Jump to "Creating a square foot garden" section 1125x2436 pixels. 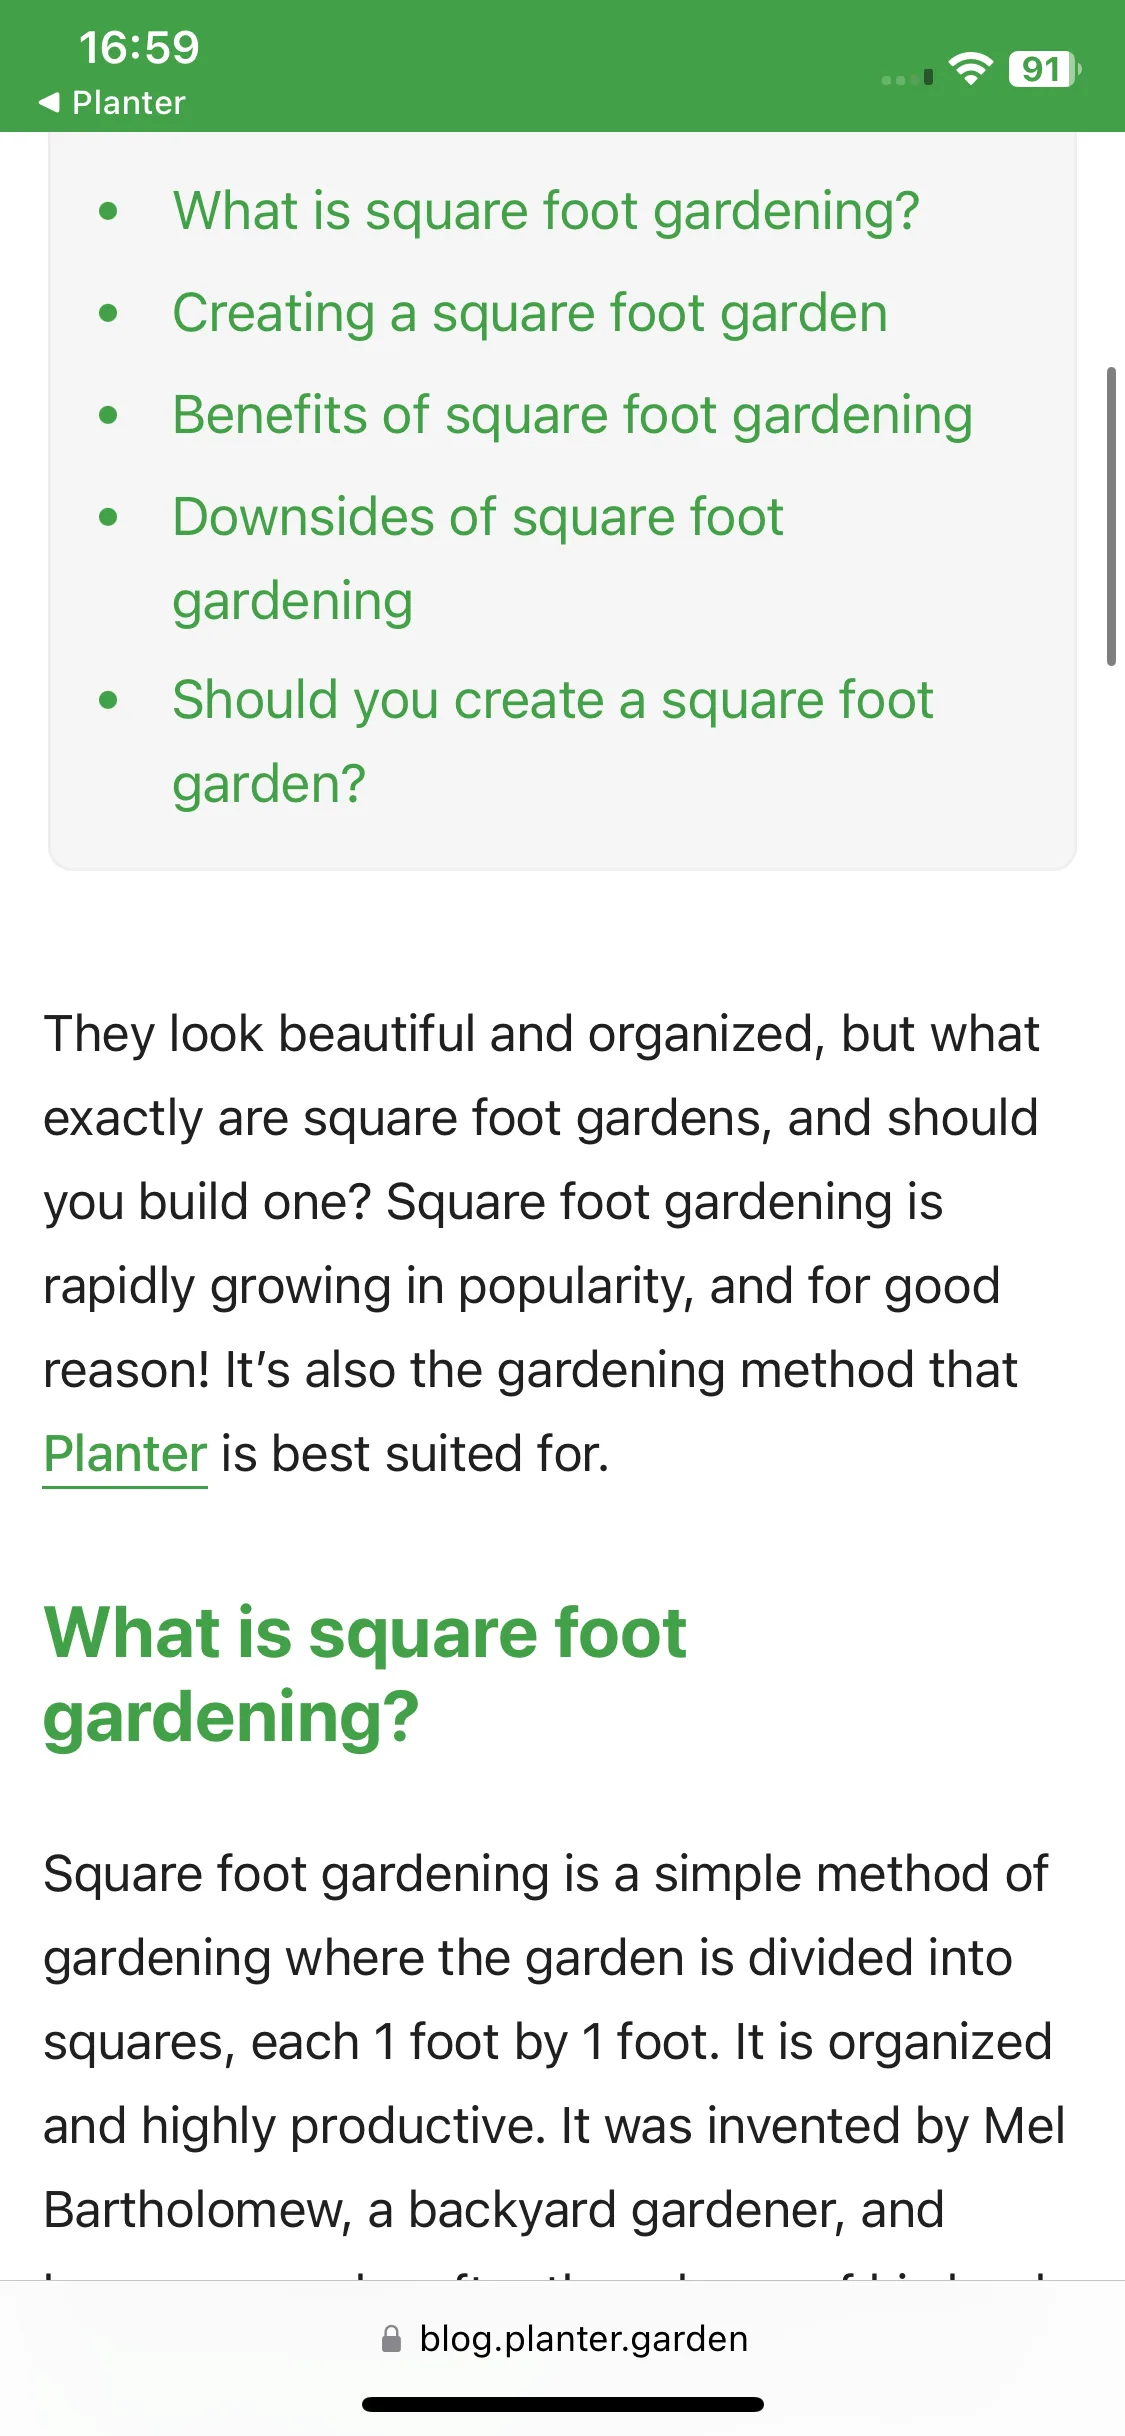coord(530,313)
